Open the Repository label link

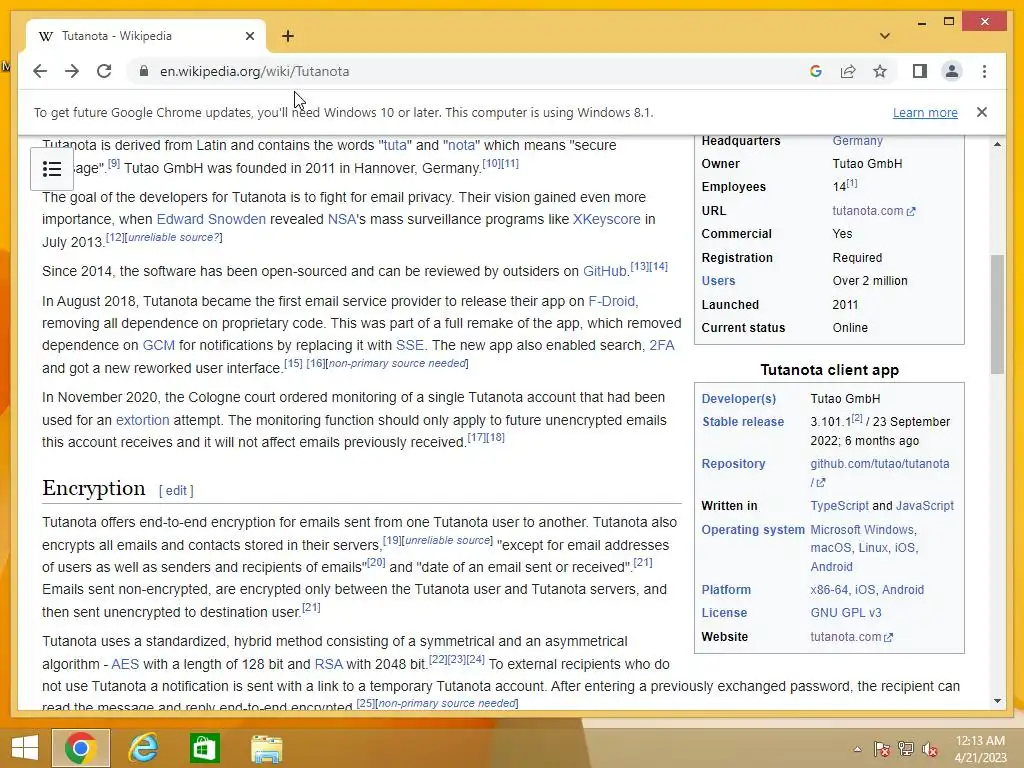click(x=733, y=464)
